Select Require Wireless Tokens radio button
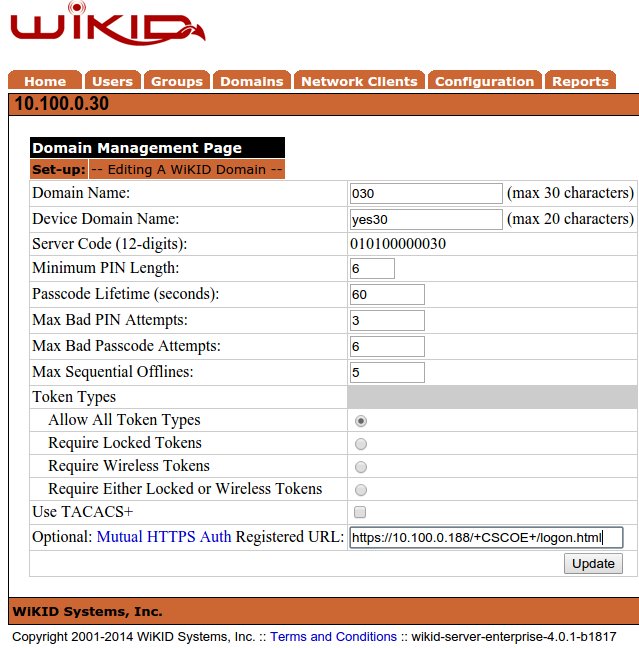 (x=361, y=467)
